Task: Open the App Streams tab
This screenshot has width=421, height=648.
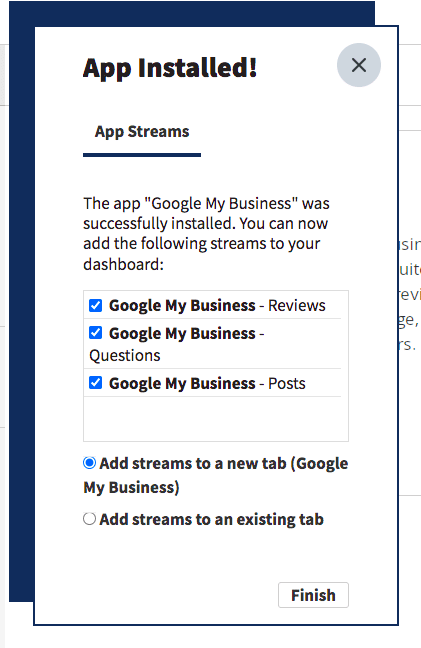Action: coord(142,131)
